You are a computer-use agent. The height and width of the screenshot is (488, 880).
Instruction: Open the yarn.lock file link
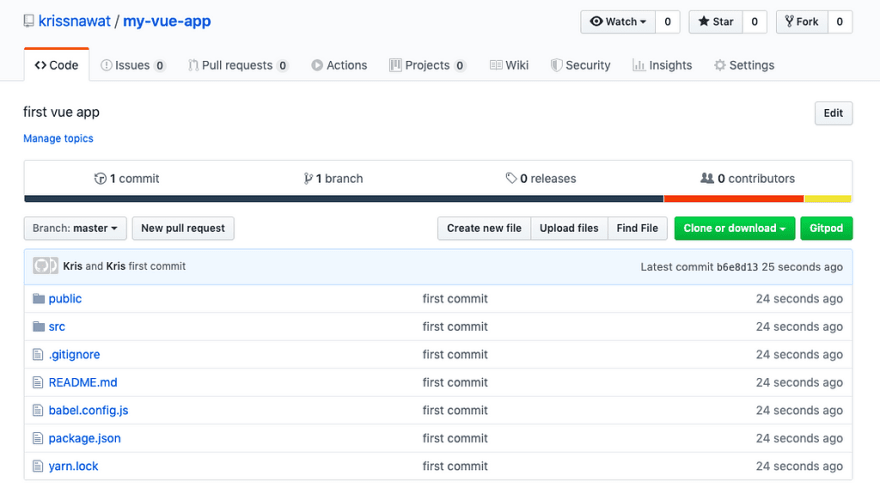[x=74, y=466]
